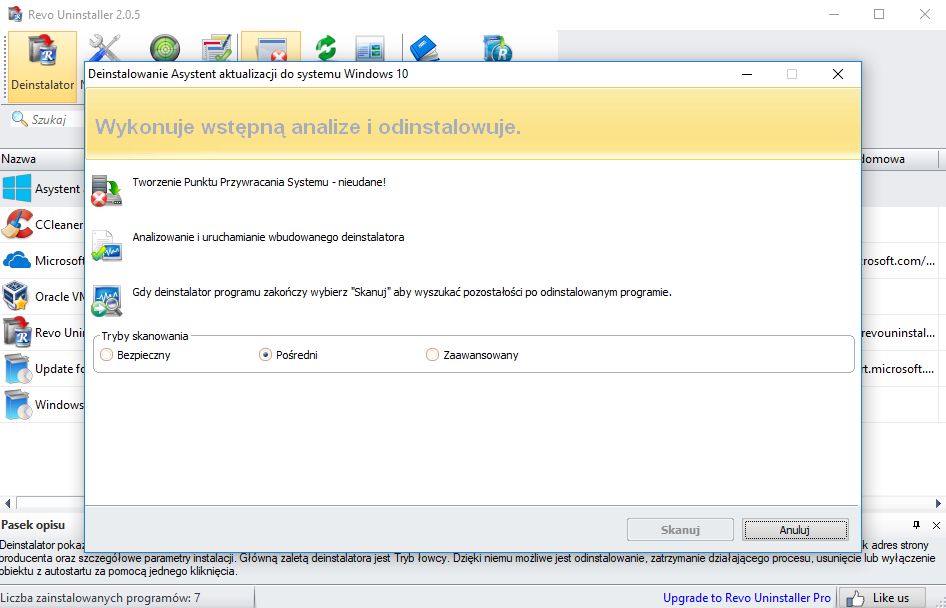Click the Uninstall window-with-red-X toolbar icon
Viewport: 946px width, 608px height.
(271, 47)
